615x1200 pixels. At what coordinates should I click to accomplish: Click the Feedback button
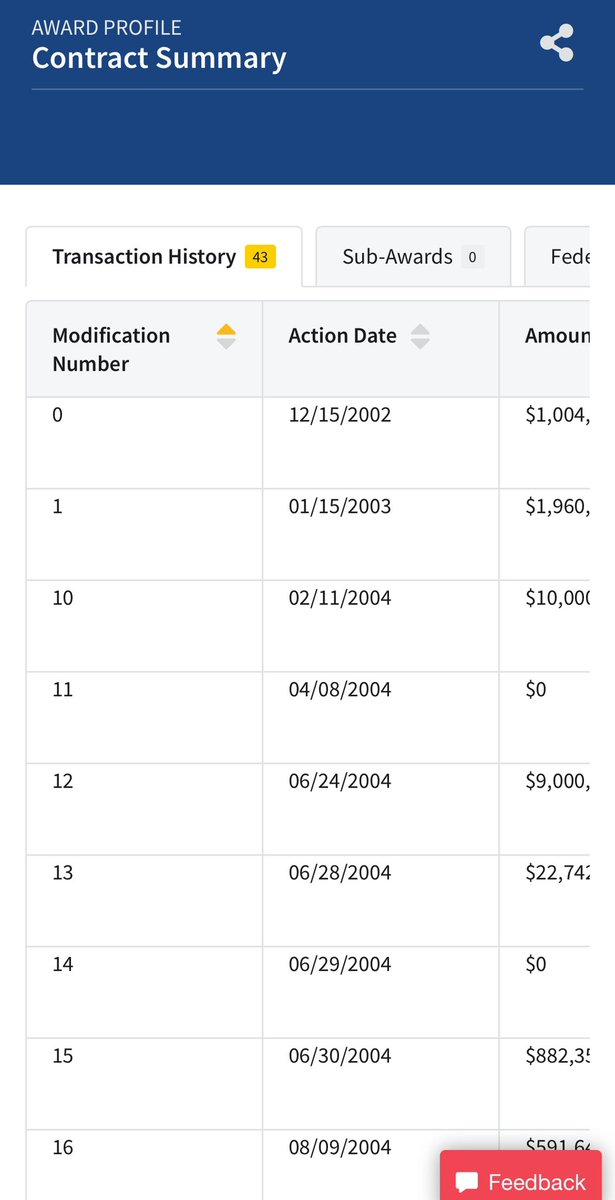(527, 1180)
